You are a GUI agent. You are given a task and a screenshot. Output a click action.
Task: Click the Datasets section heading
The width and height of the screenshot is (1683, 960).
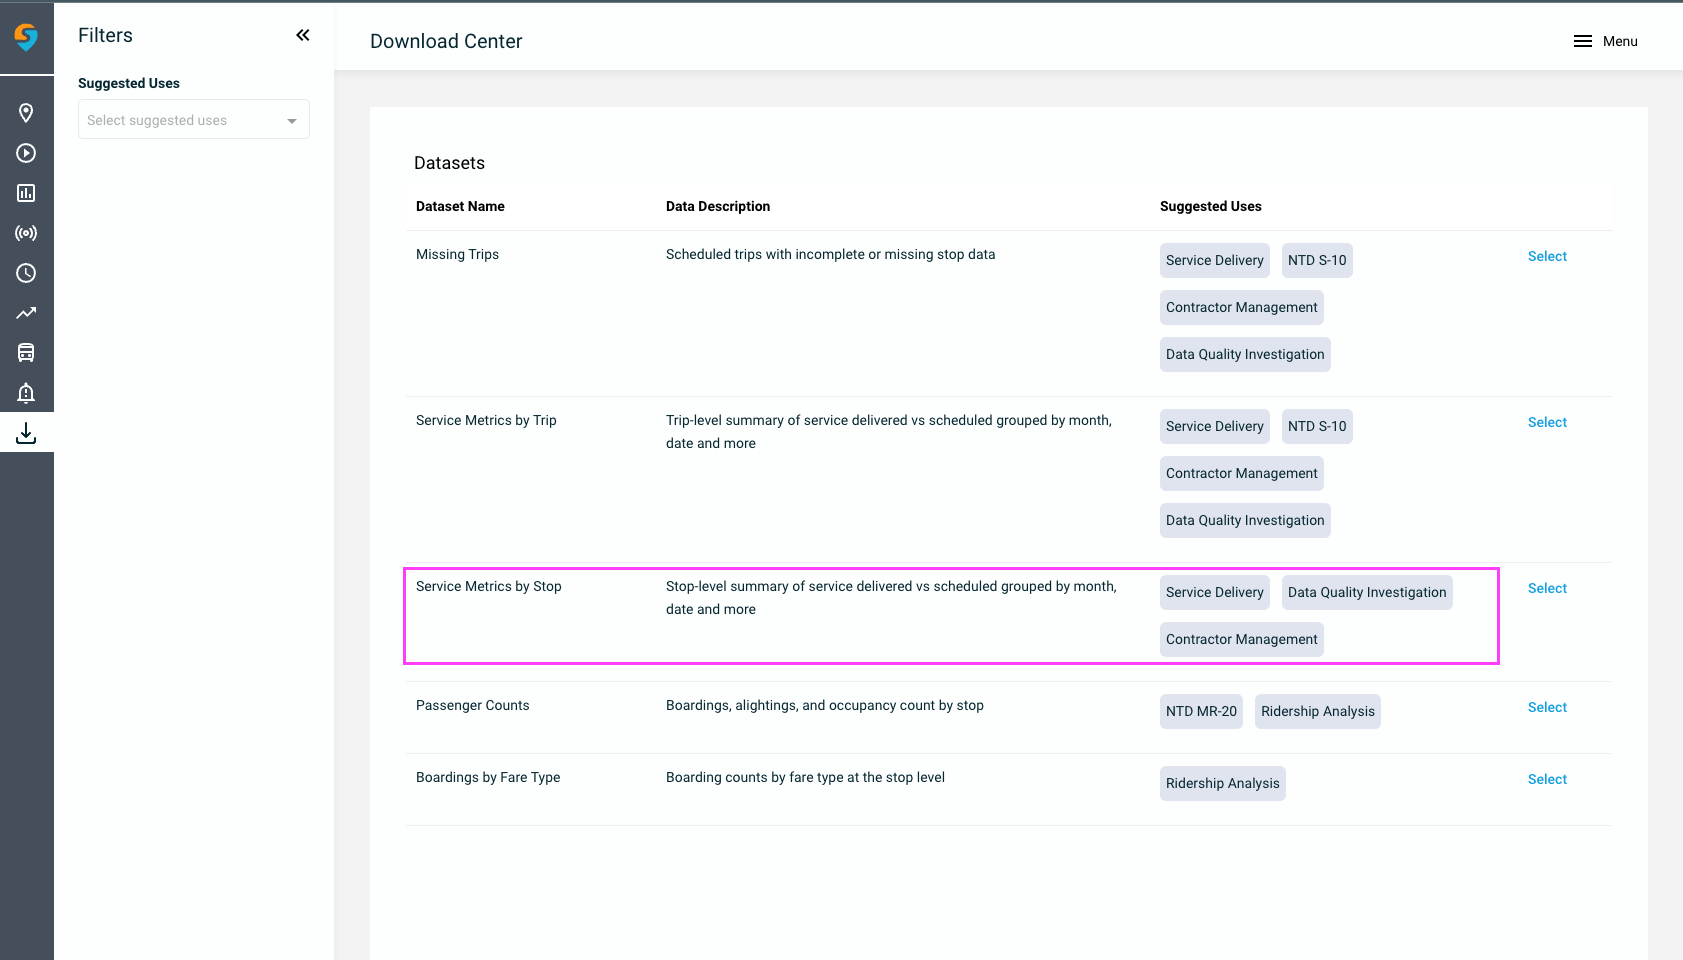(449, 163)
